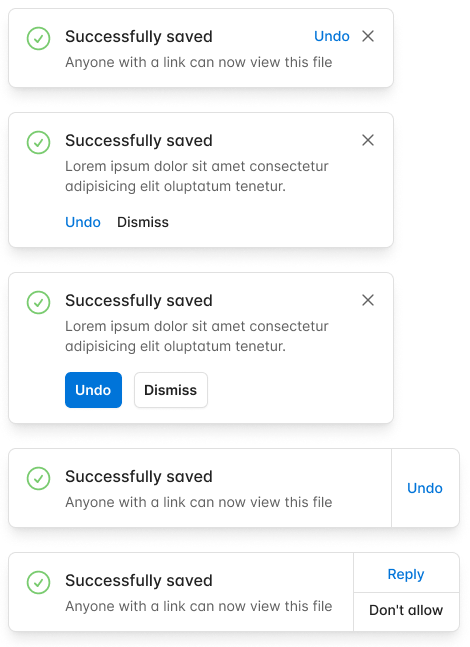Click the Lorem ipsum text in the second notification
The image size is (470, 647).
197,176
